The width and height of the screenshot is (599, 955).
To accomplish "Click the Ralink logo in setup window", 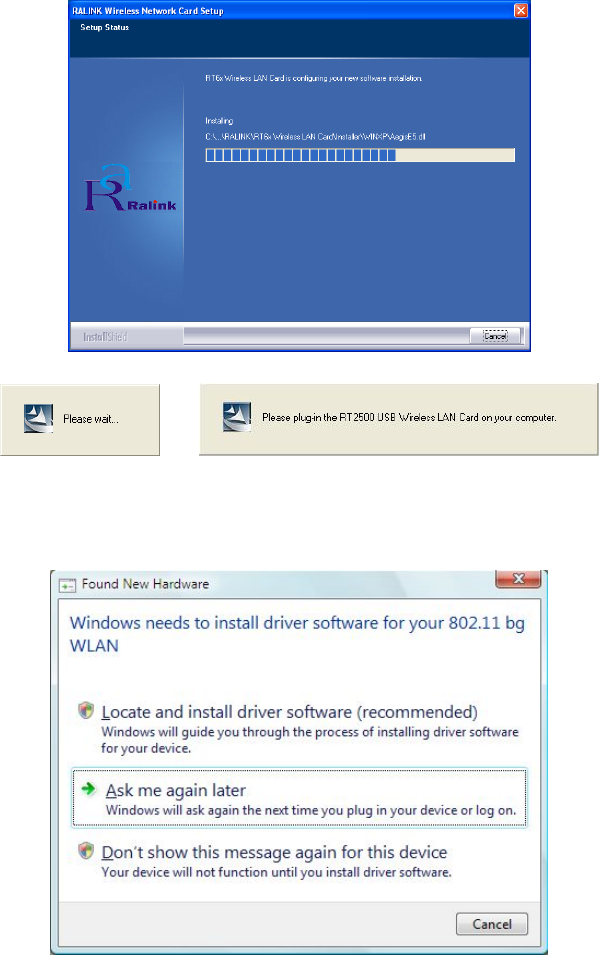I will (x=130, y=188).
